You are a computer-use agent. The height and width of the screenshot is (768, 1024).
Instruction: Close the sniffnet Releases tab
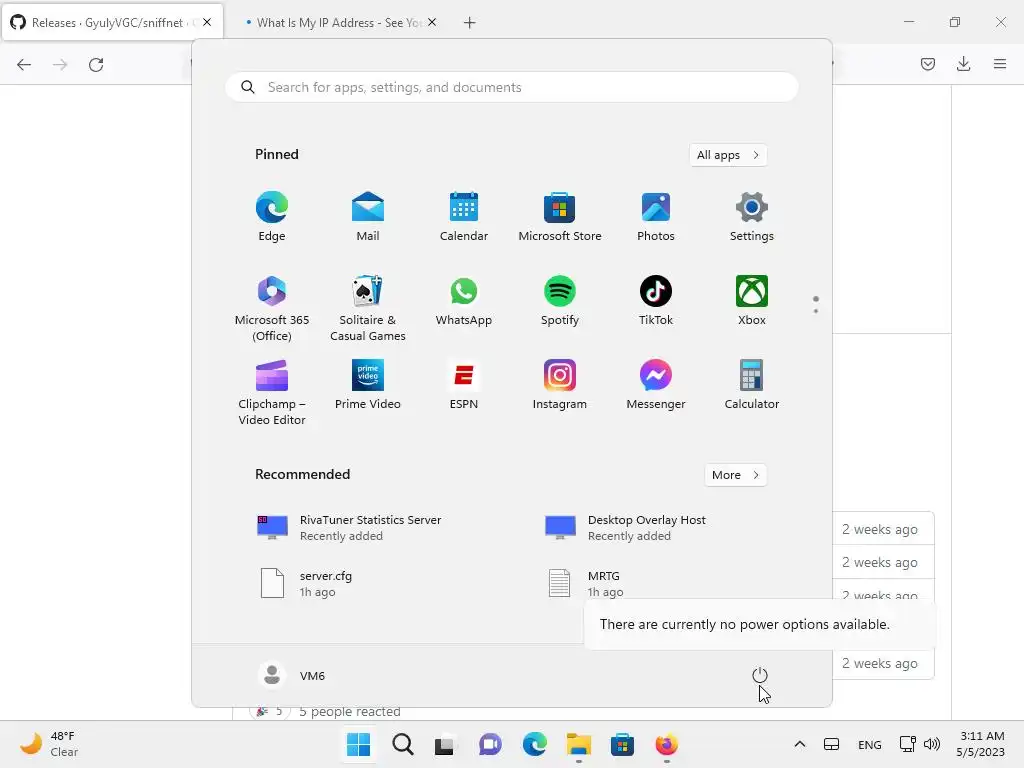point(207,22)
